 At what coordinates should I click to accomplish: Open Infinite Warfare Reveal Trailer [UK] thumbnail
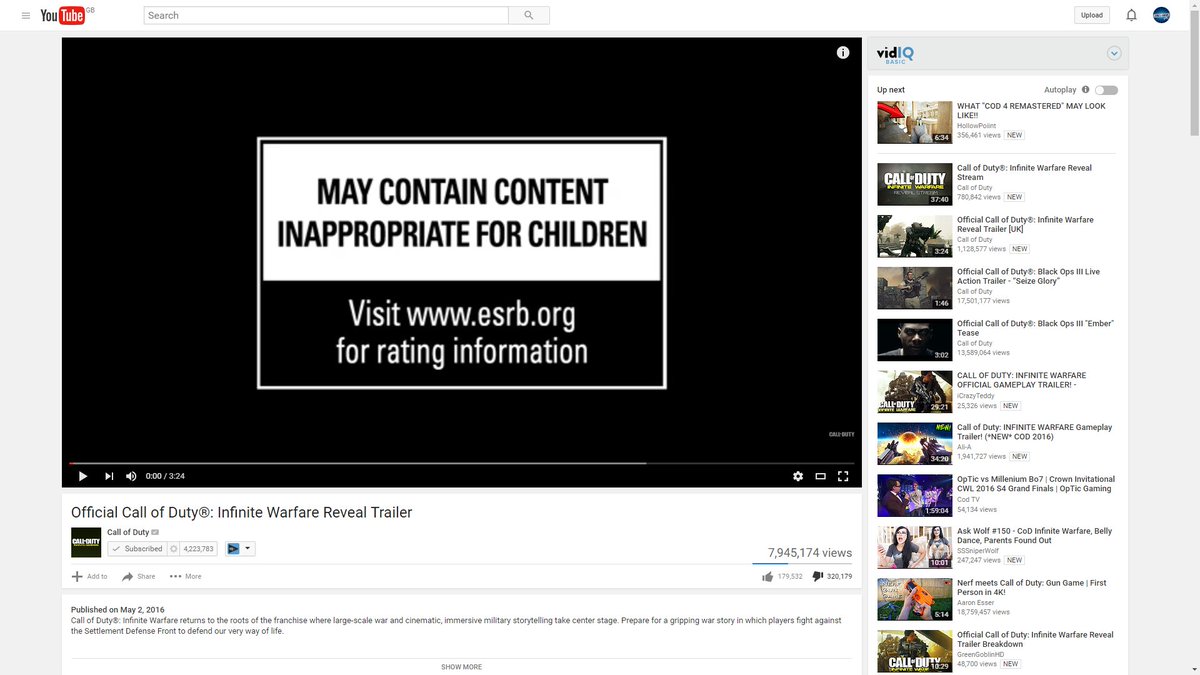pos(914,237)
